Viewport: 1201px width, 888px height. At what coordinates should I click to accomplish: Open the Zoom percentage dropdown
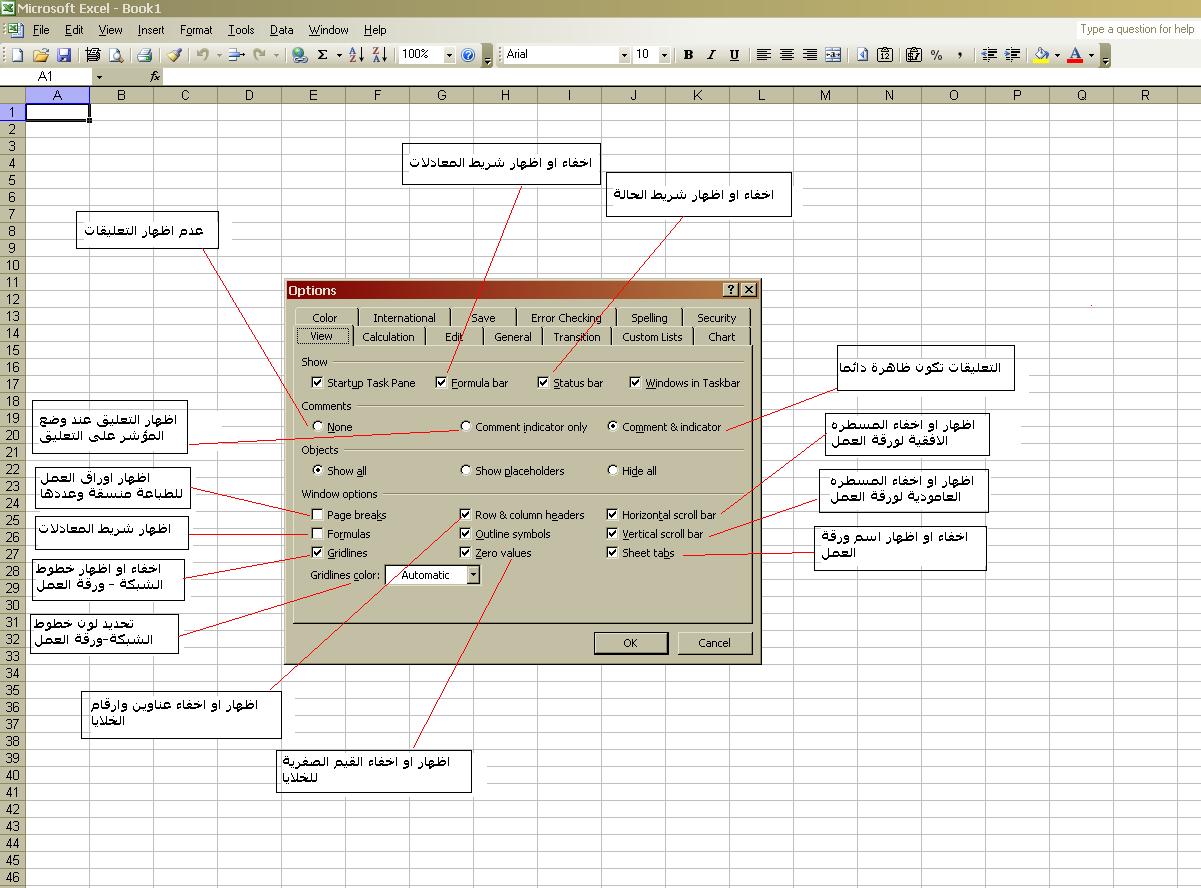(x=449, y=55)
